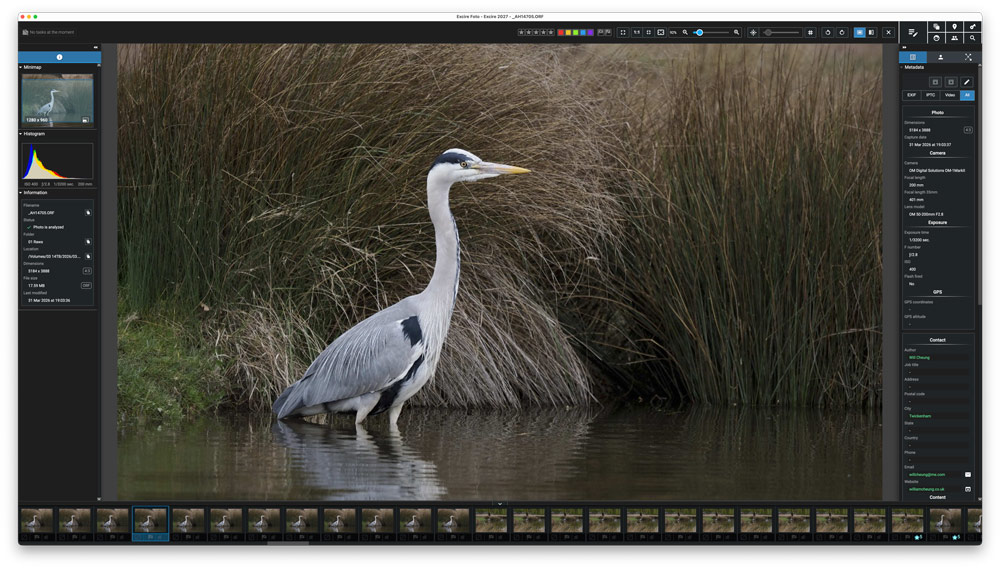Click the minimap image icon

(x=85, y=120)
